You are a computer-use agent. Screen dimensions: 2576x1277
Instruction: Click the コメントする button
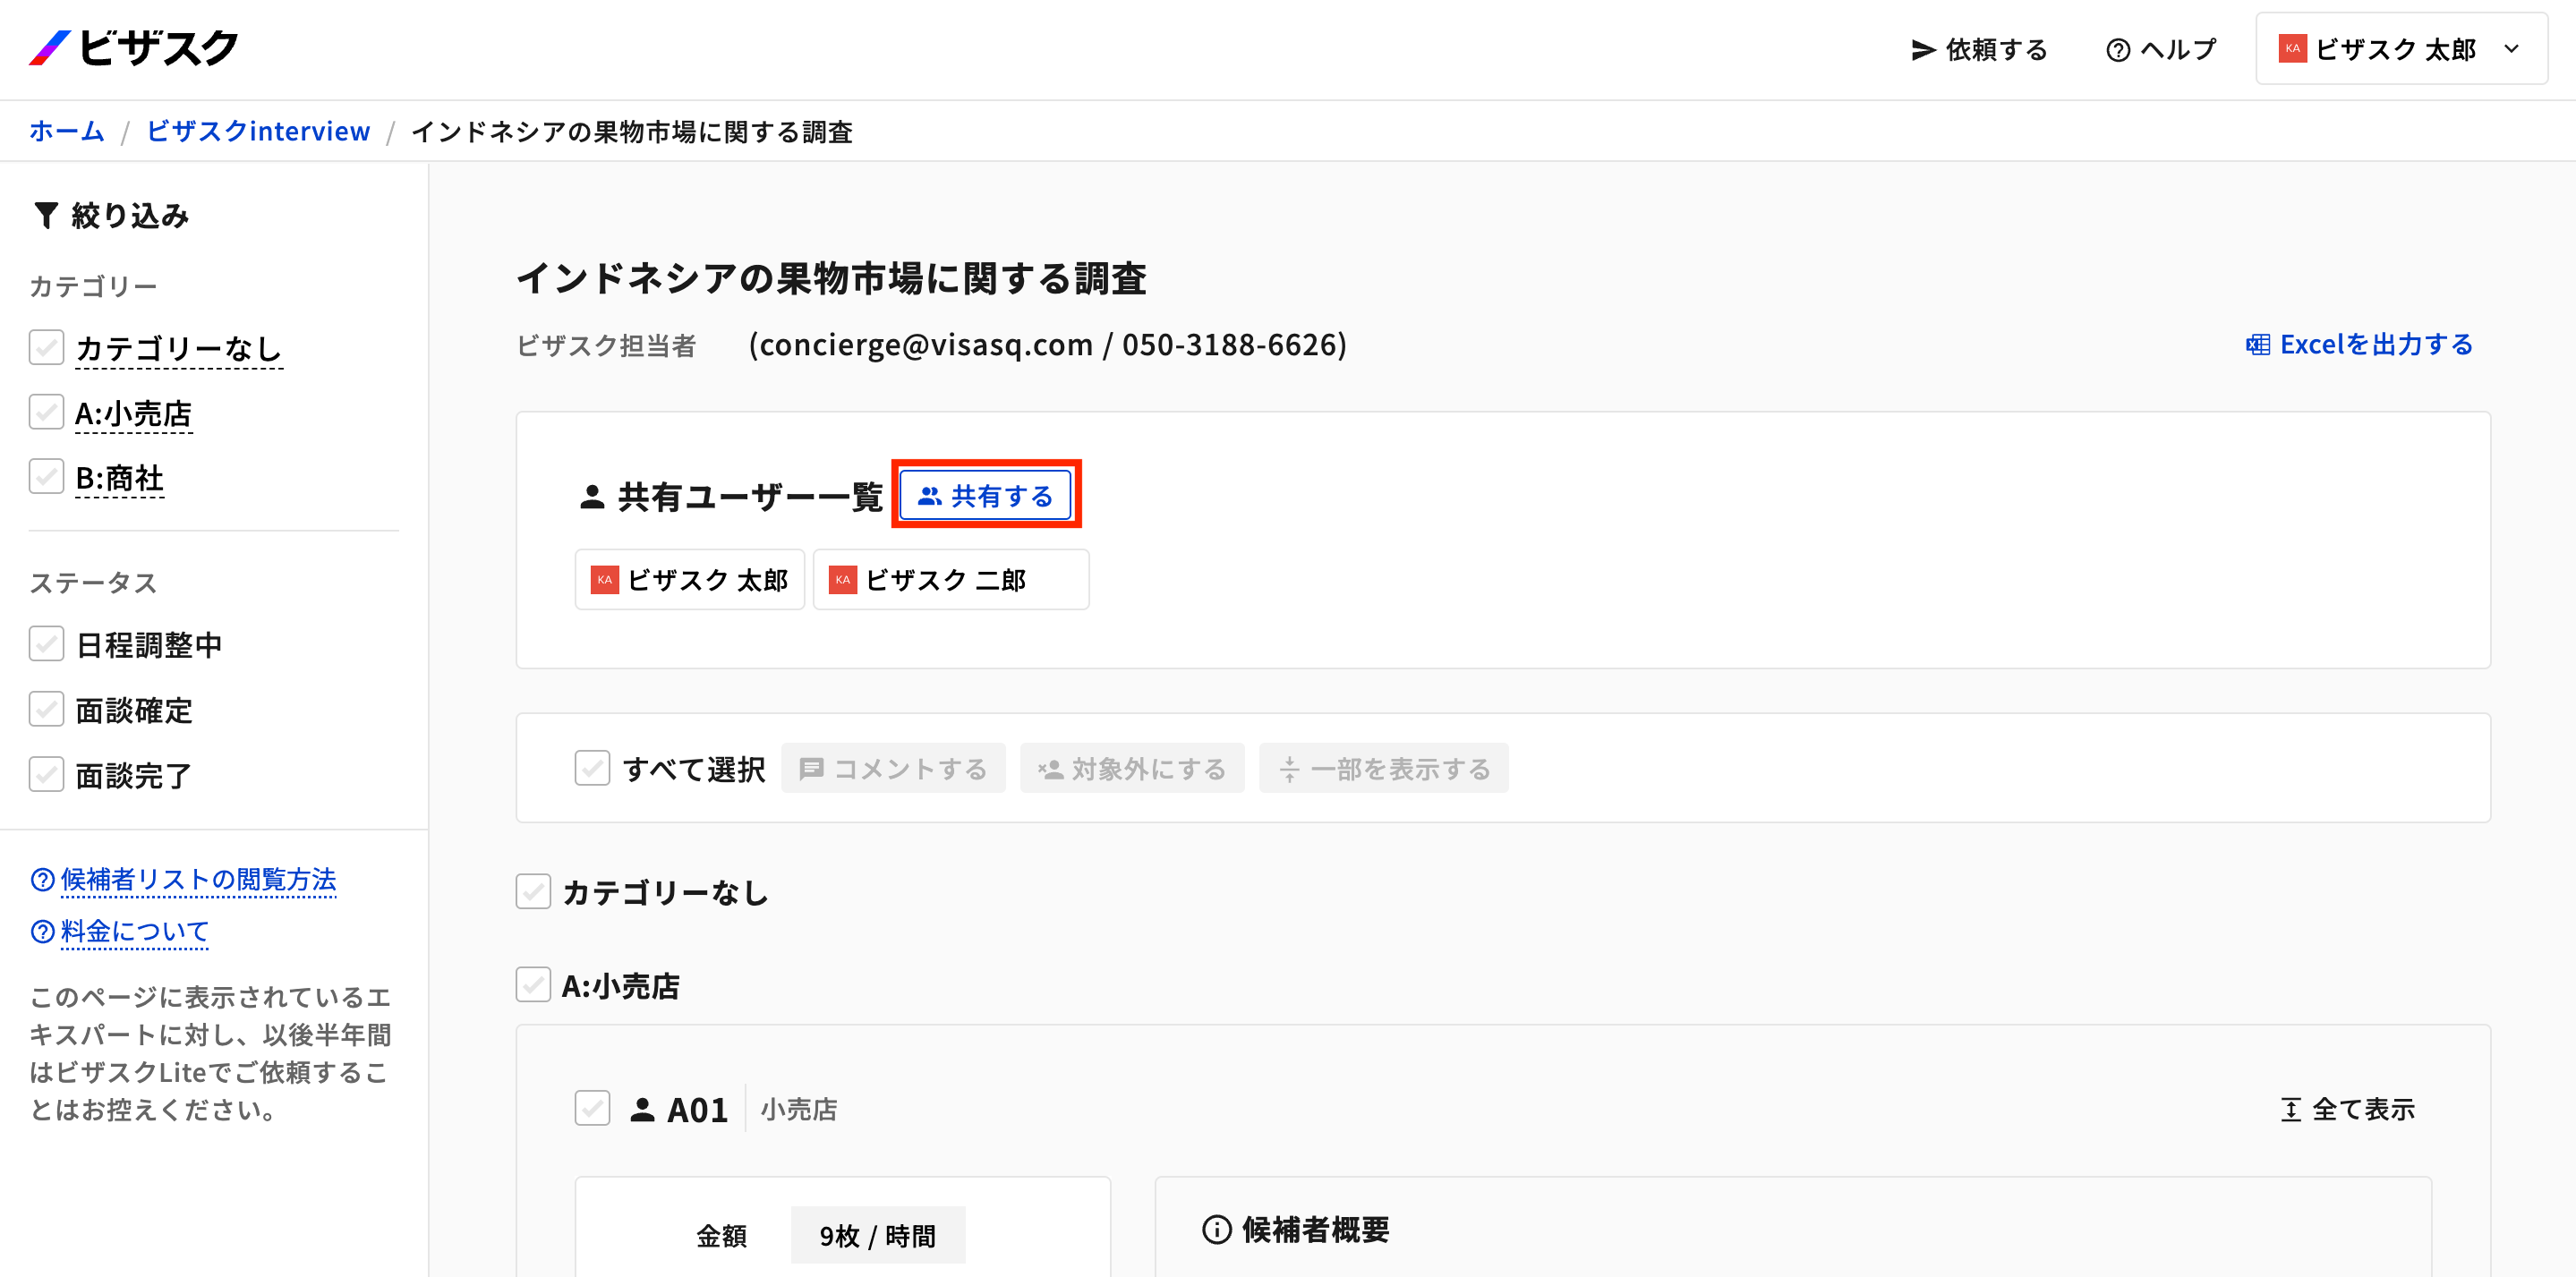pyautogui.click(x=893, y=768)
